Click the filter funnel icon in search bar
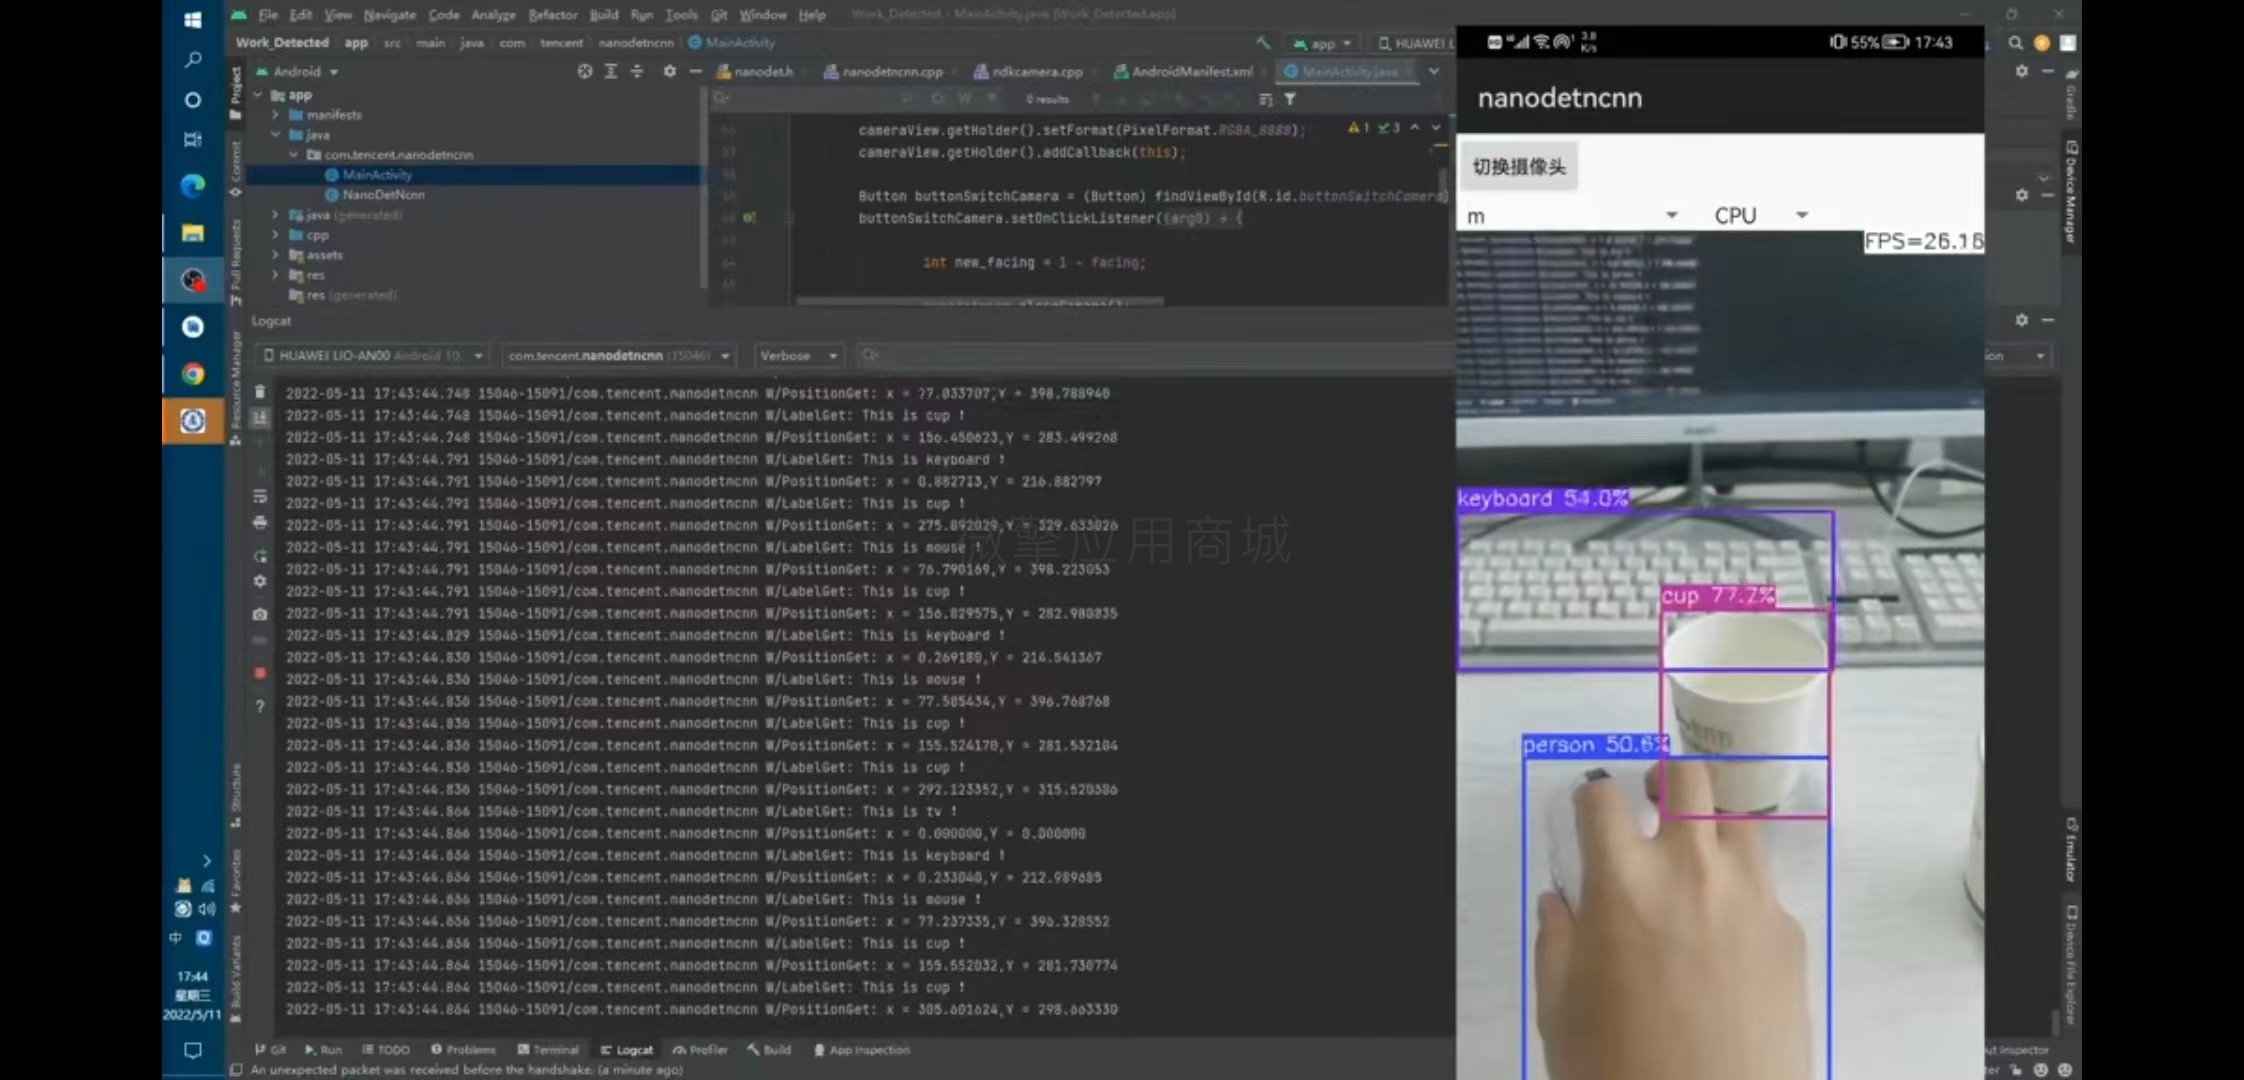Viewport: 2244px width, 1080px height. point(1290,99)
